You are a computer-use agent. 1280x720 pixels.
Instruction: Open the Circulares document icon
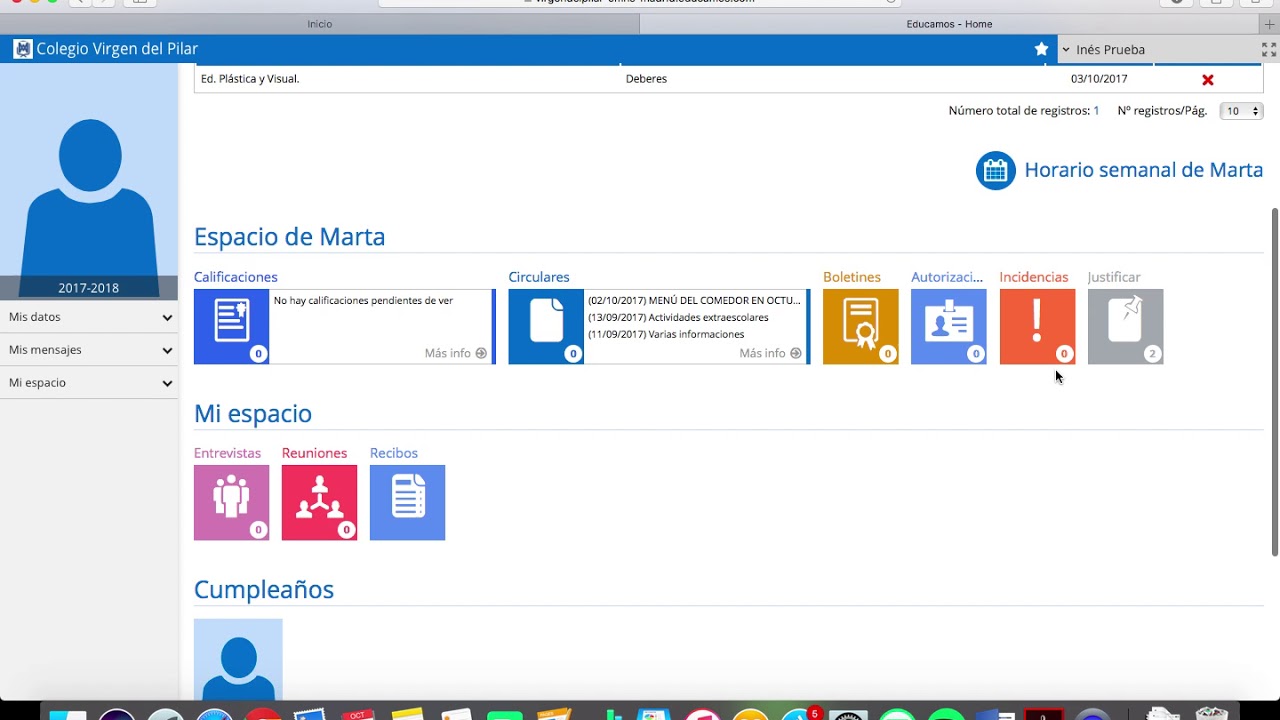pos(545,326)
